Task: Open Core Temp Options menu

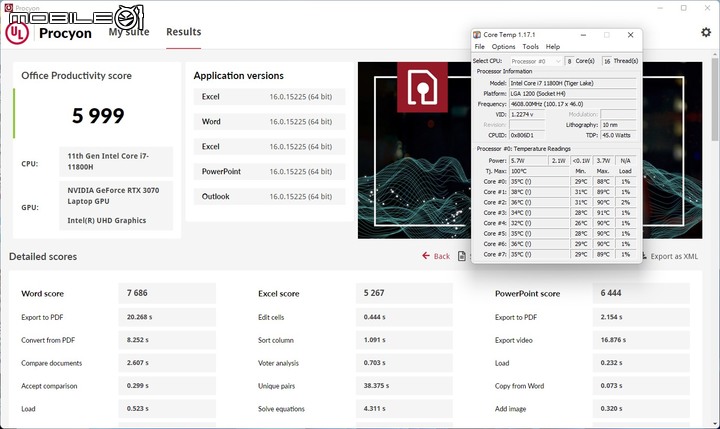Action: (503, 46)
